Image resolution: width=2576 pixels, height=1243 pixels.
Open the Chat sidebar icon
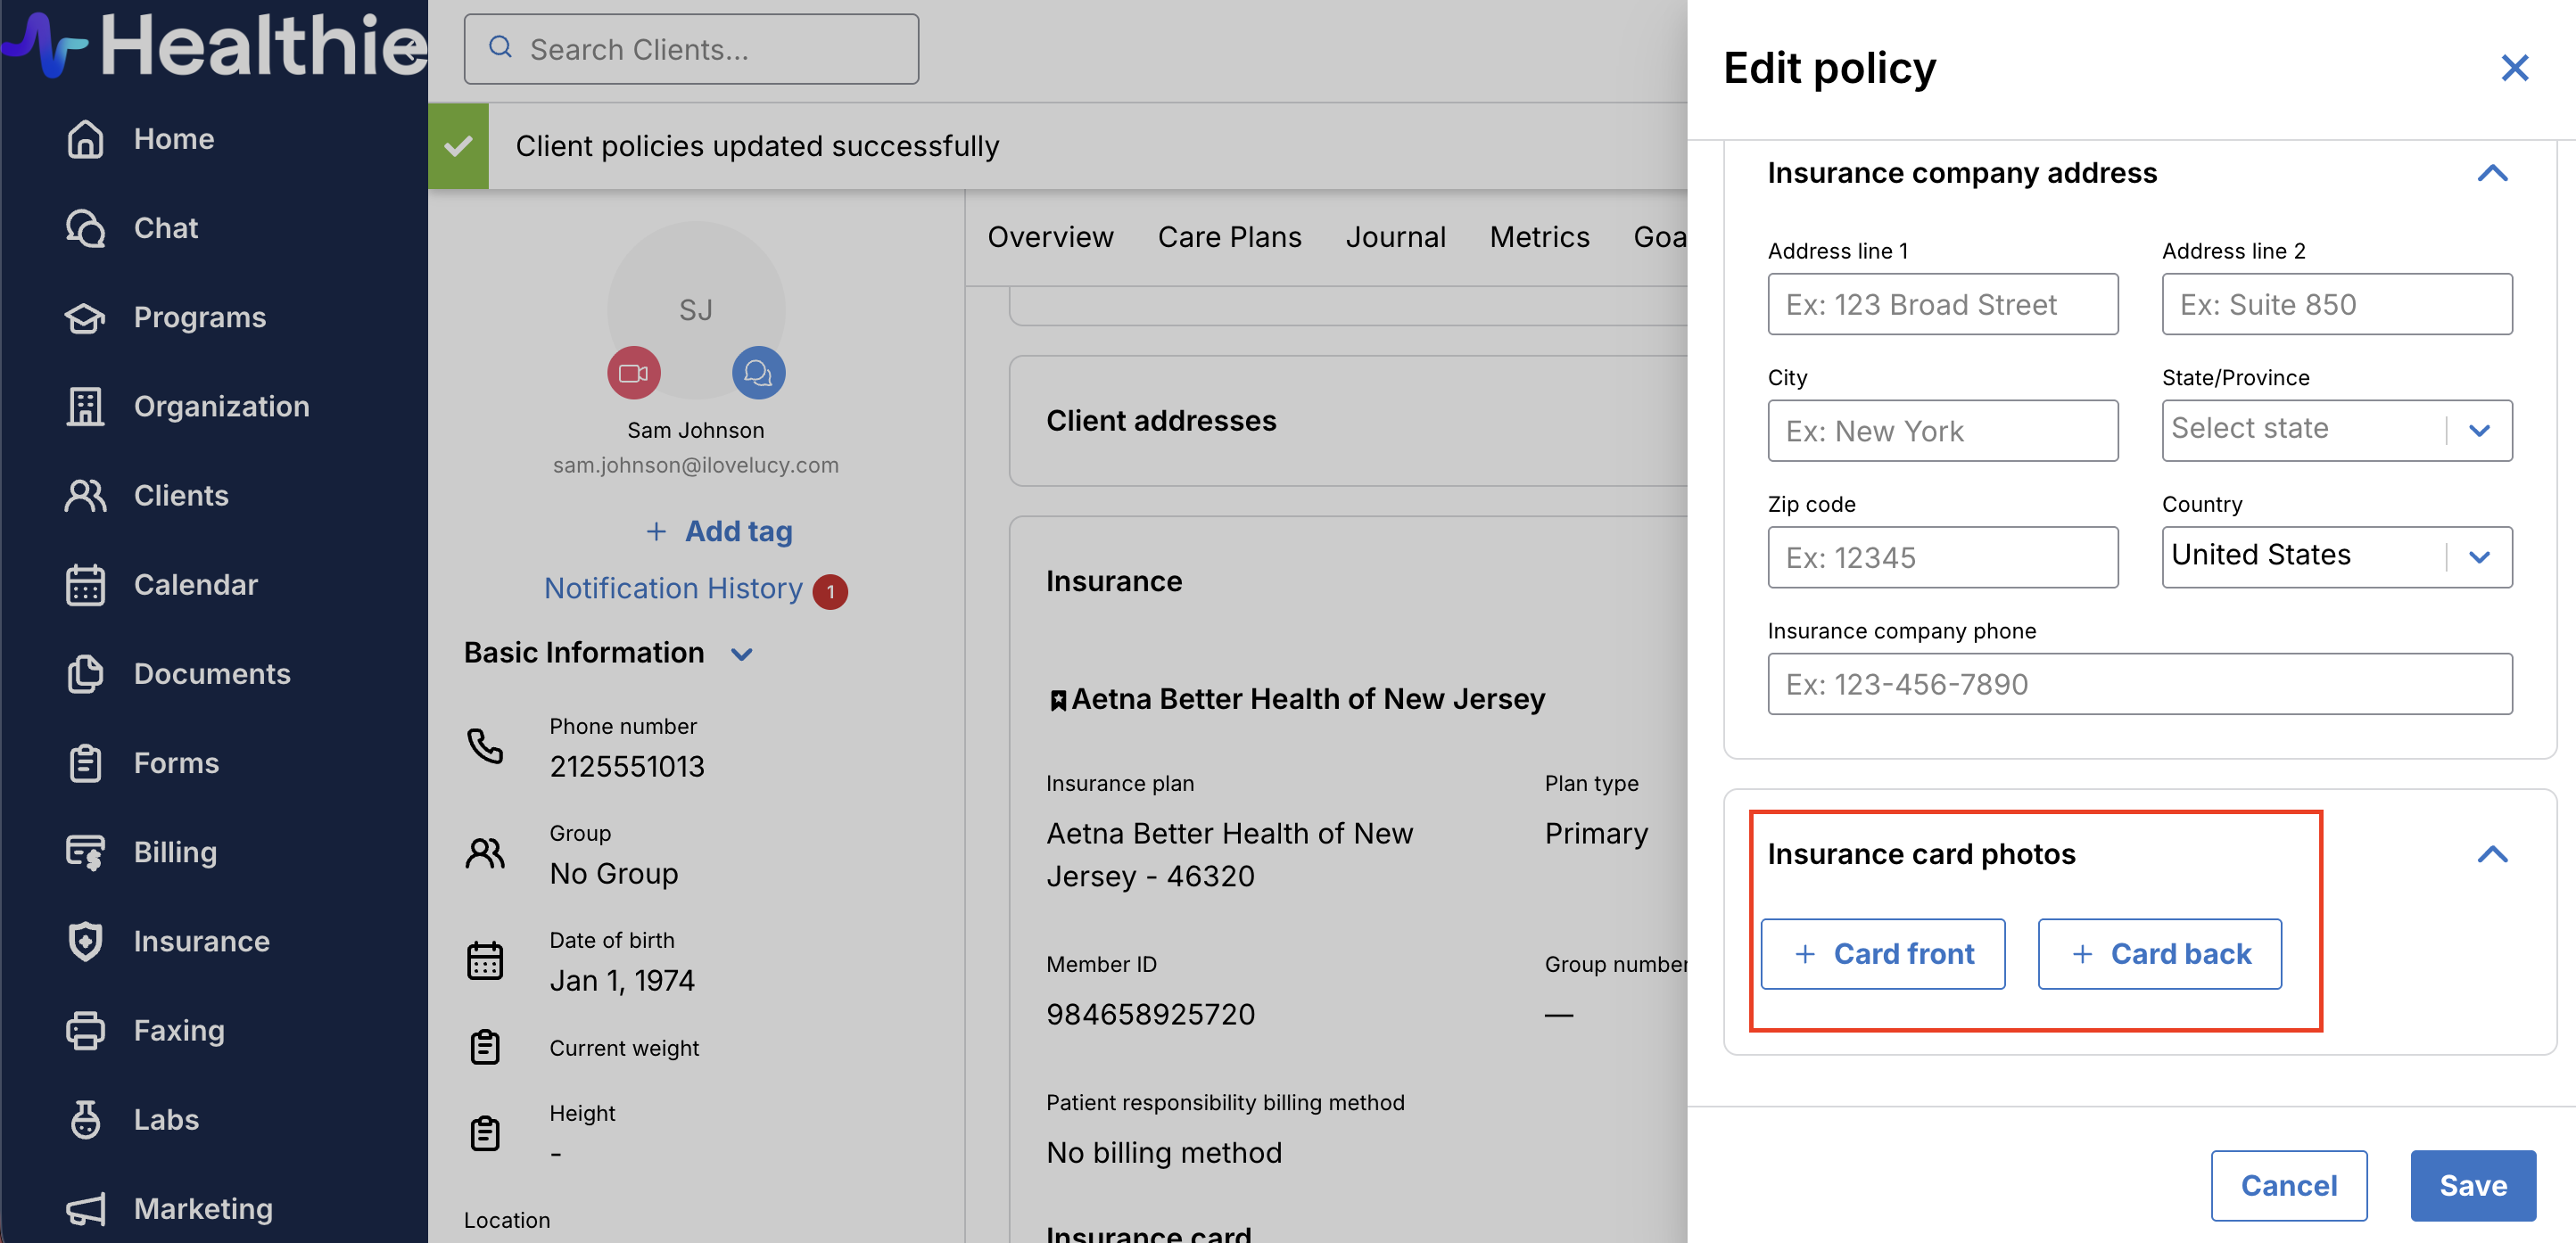click(x=85, y=228)
